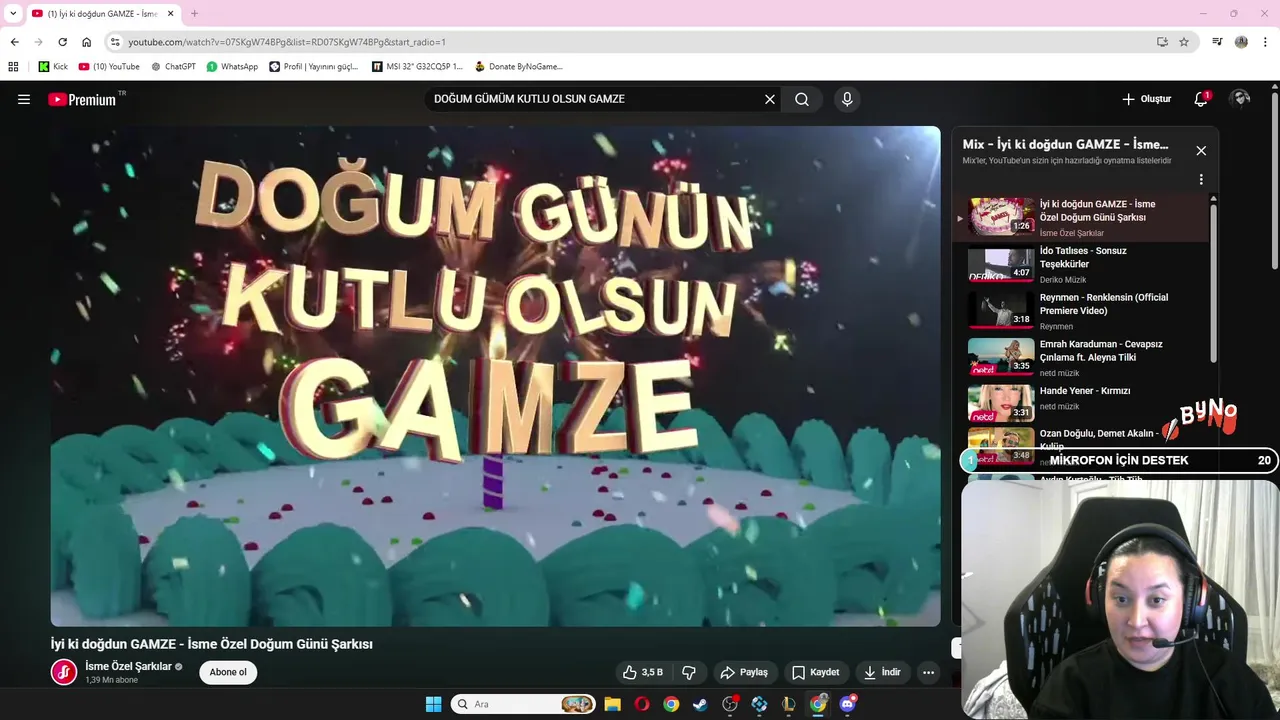Play Emrah Karaduman - Cevapsız Çınlama
1280x720 pixels.
1089,358
